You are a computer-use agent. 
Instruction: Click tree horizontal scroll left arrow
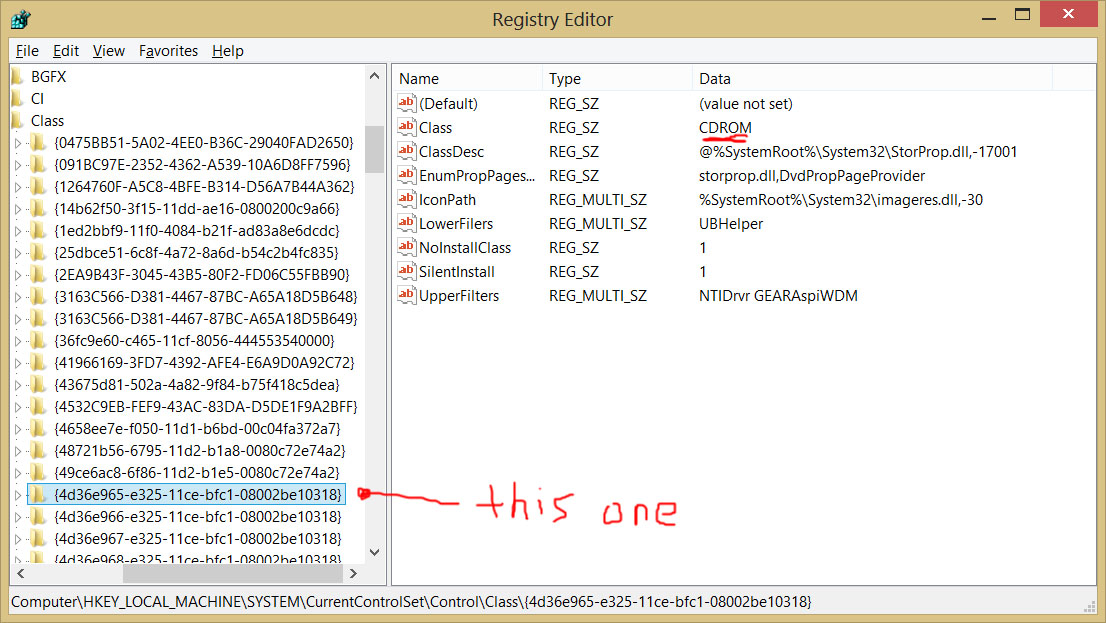point(20,574)
